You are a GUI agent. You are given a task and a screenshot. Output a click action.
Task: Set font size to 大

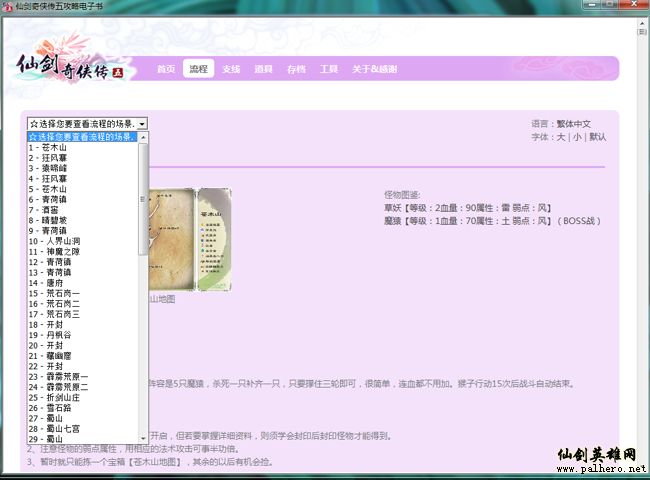[x=561, y=137]
